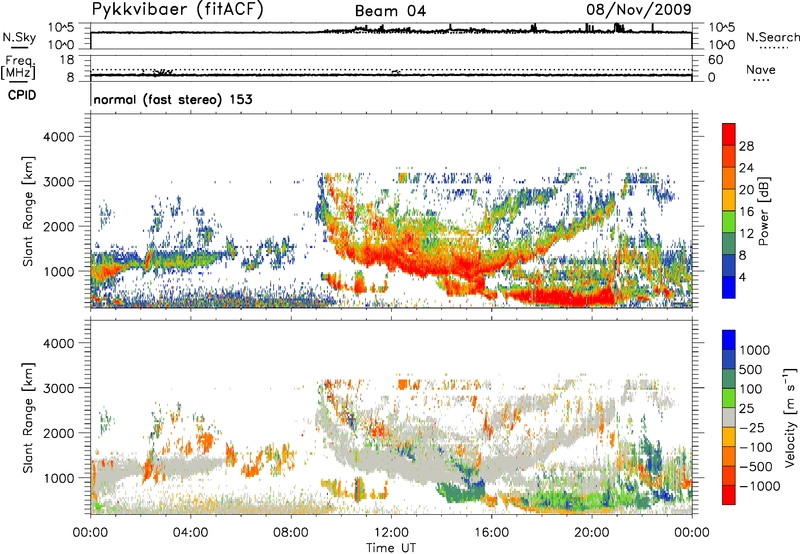Click the 20:00 time axis tick label
800x554 pixels.
591,533
